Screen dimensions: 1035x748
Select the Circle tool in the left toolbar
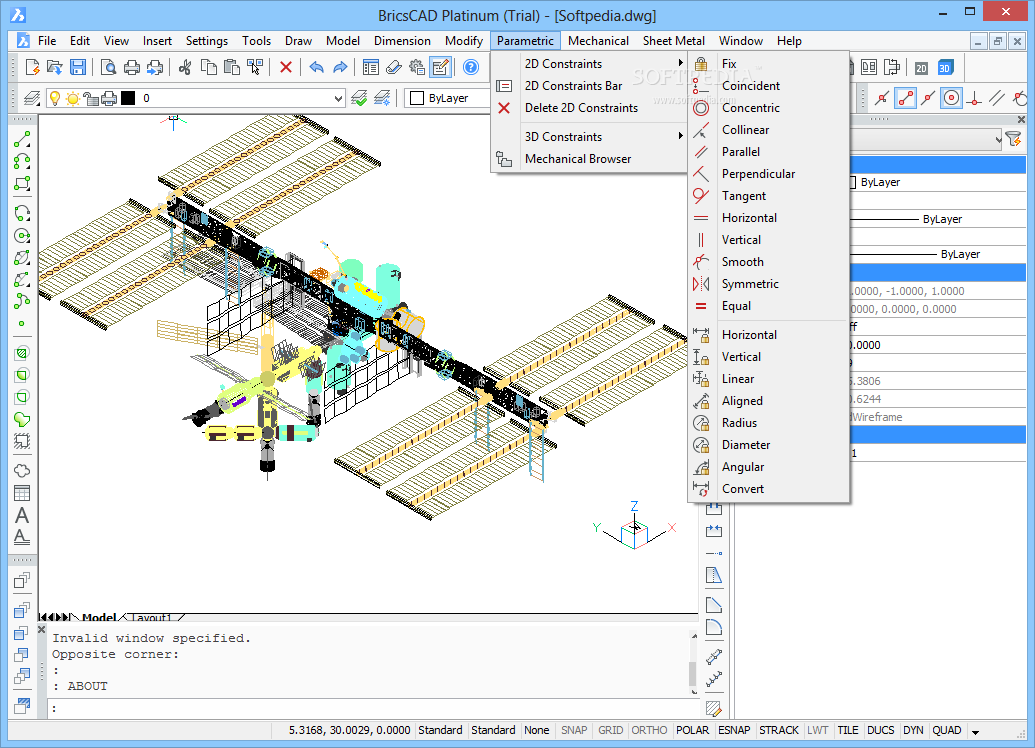tap(22, 236)
